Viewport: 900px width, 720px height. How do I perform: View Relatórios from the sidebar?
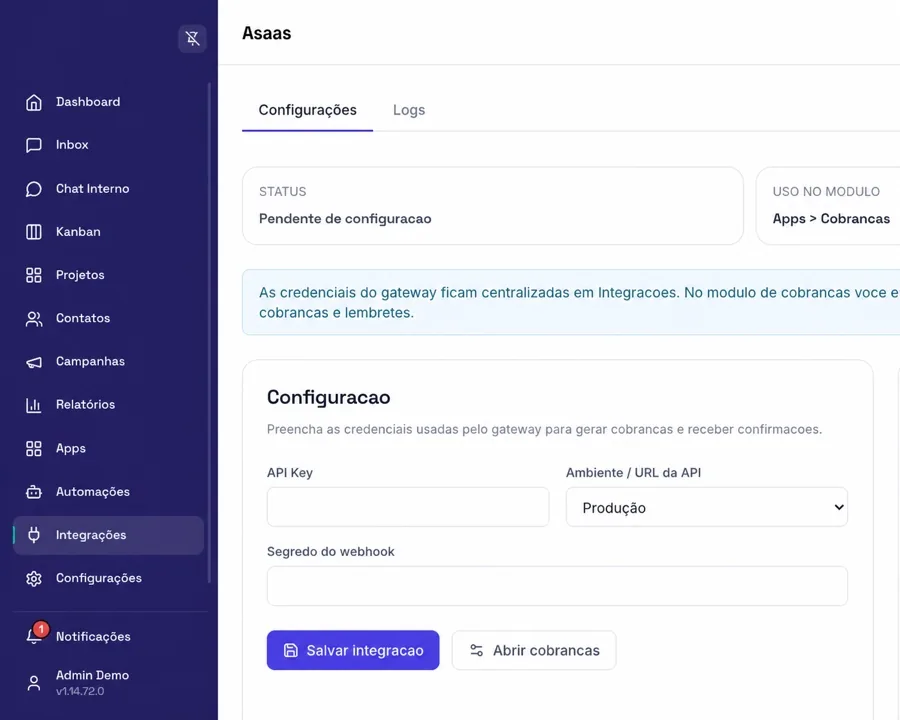[108, 405]
